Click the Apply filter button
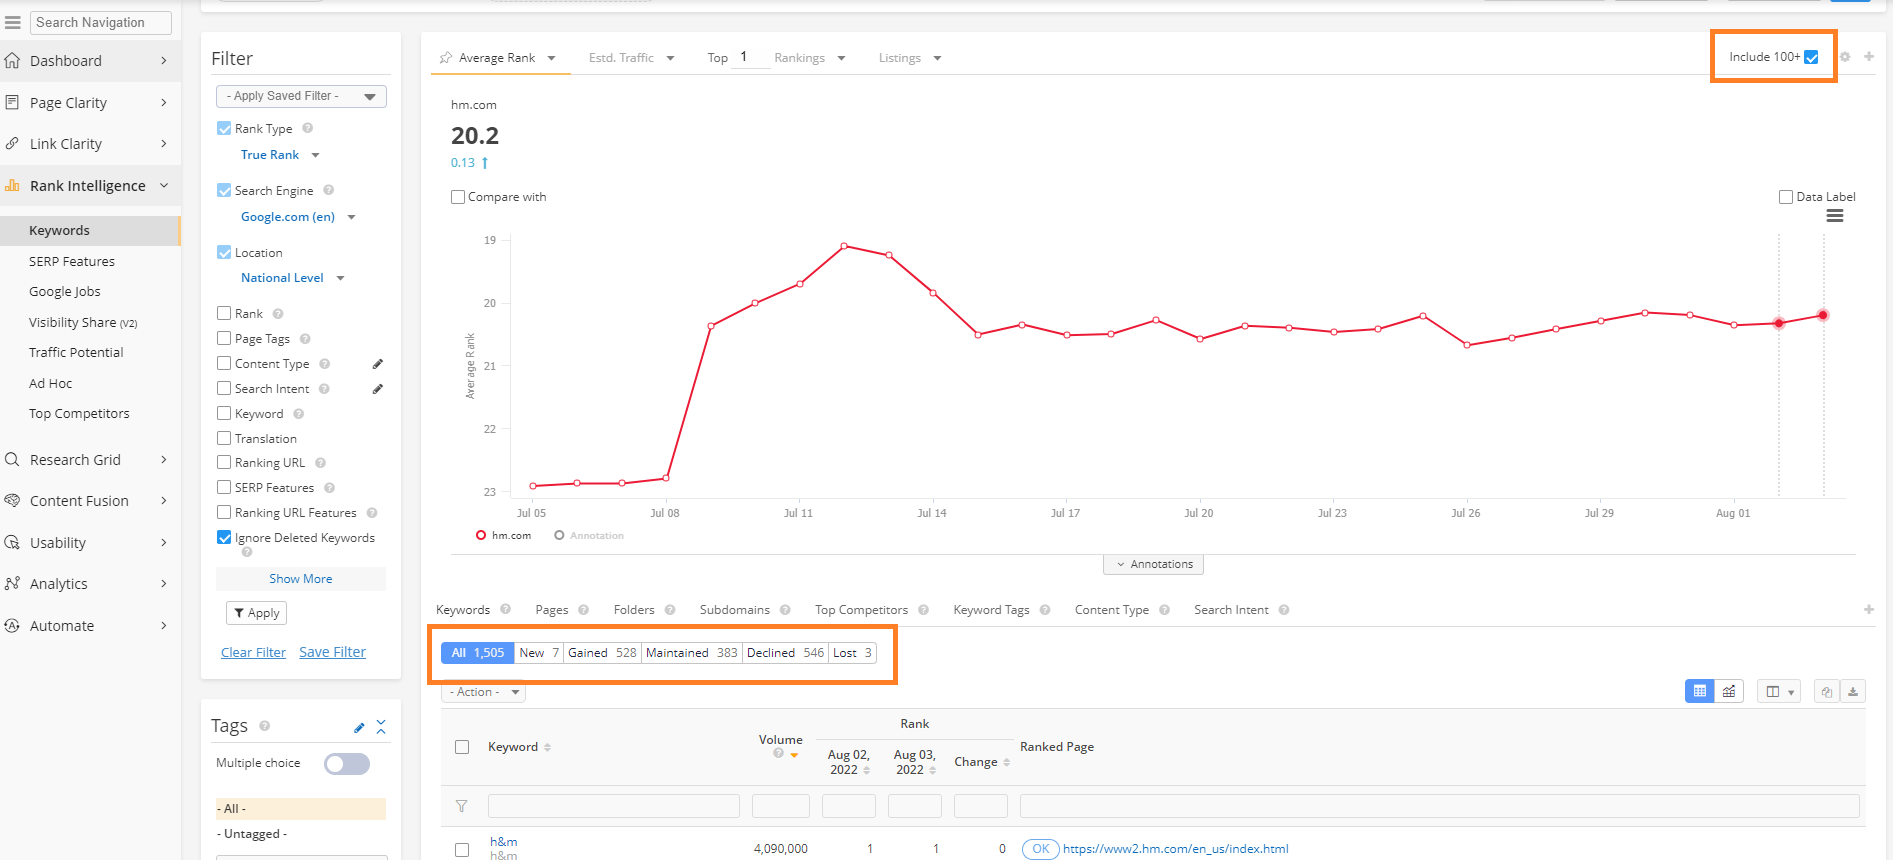 click(257, 613)
